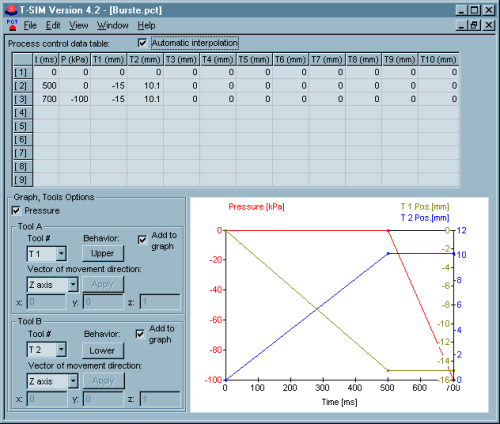Minimize the inner Burste.pct document window
Screen dimensions: 500x424
click(x=461, y=25)
